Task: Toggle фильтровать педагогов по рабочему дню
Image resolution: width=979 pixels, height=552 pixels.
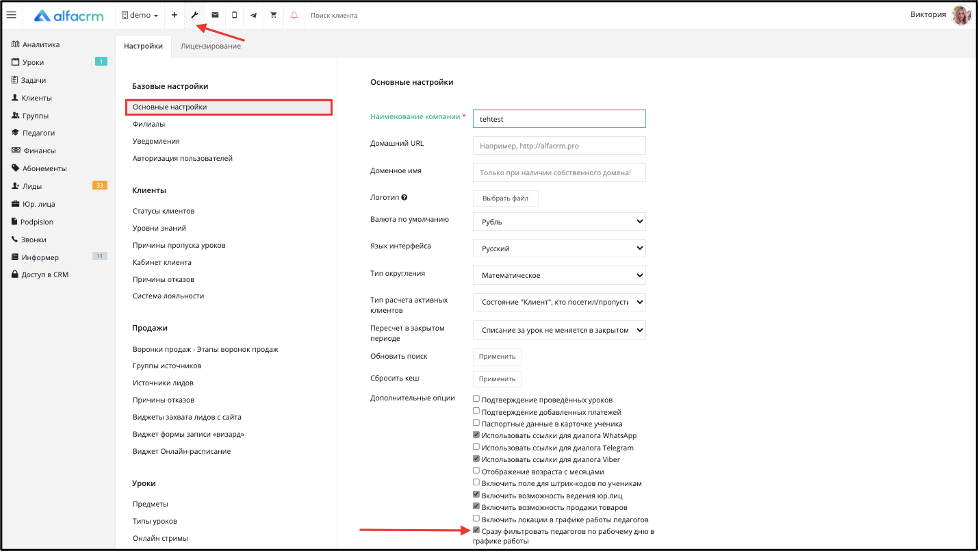Action: click(476, 530)
